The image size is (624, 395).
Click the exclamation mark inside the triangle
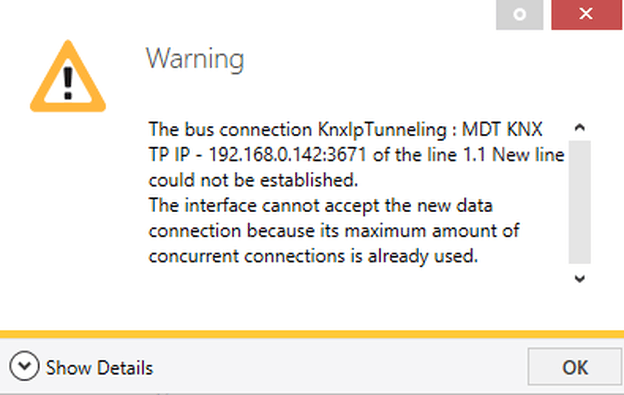(x=68, y=84)
